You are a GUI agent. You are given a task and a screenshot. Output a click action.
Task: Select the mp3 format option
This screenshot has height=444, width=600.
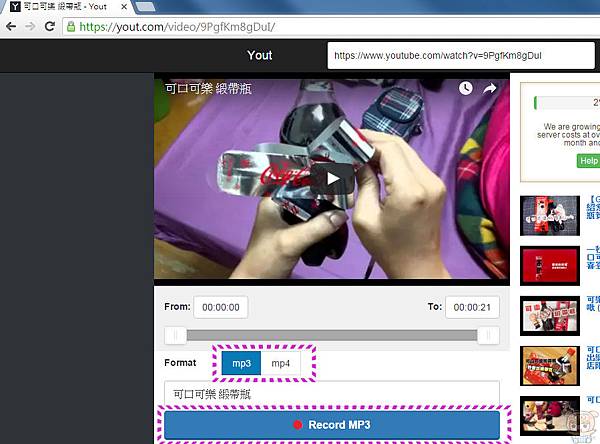pyautogui.click(x=241, y=363)
